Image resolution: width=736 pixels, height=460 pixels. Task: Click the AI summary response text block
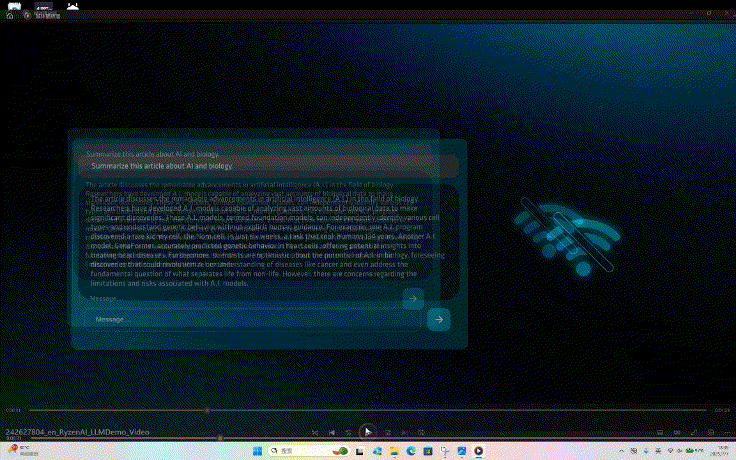pos(256,241)
